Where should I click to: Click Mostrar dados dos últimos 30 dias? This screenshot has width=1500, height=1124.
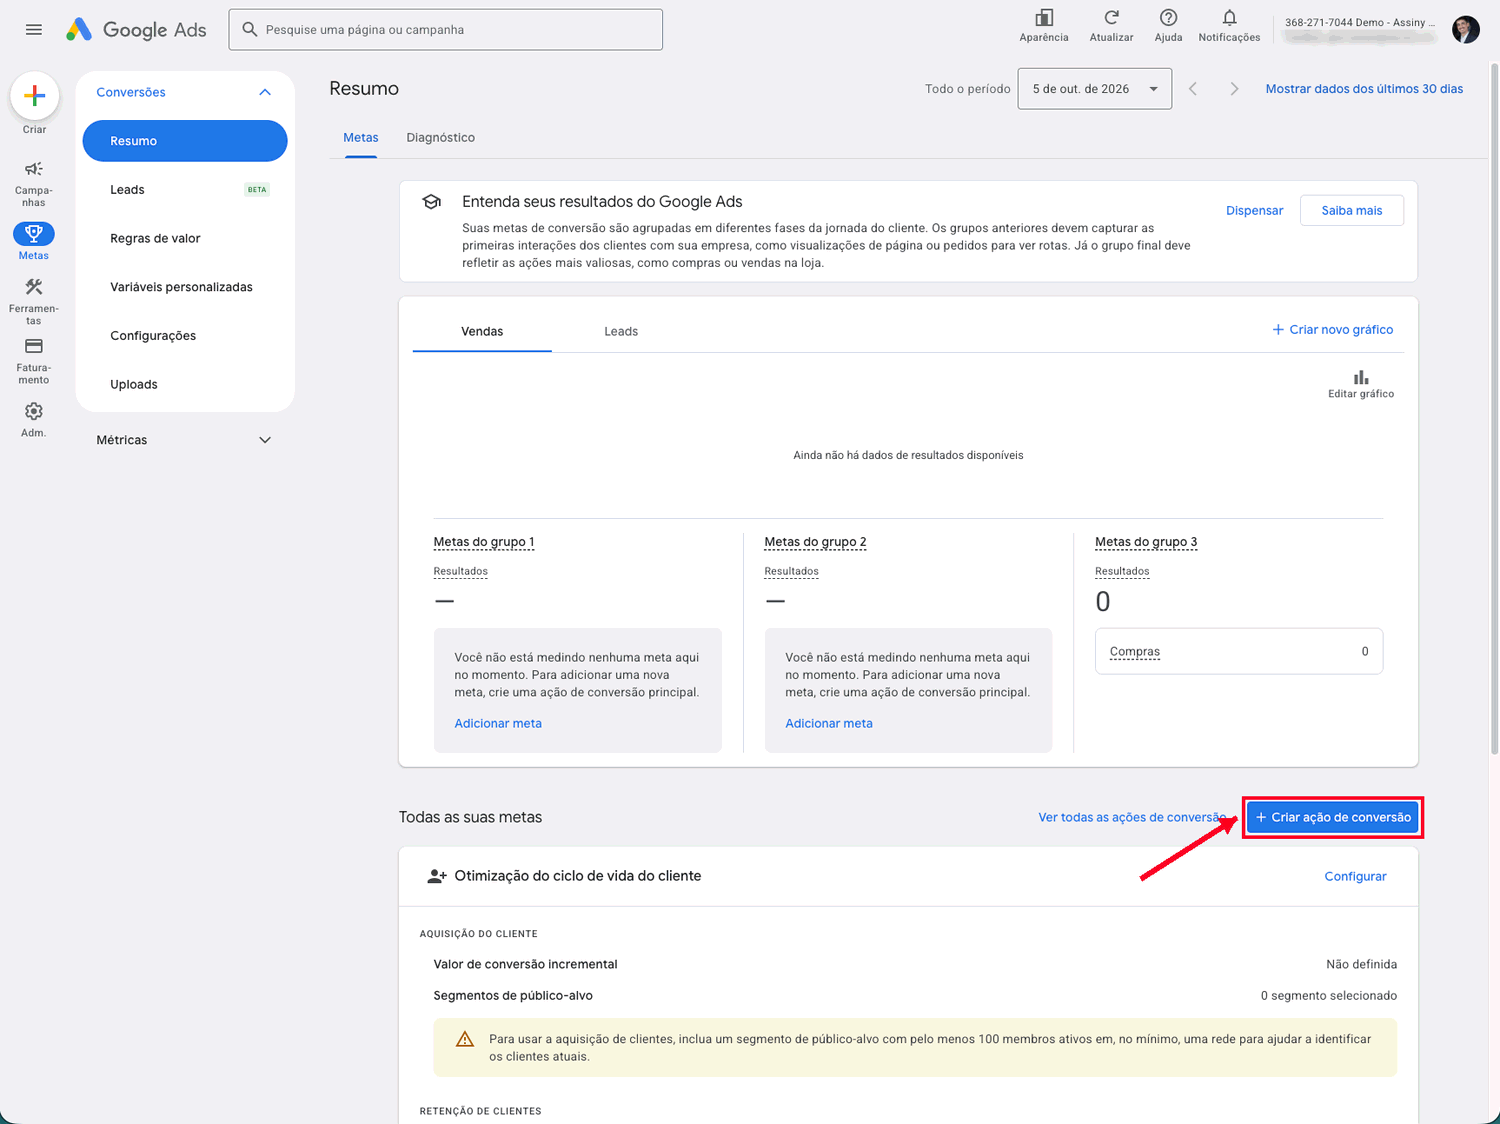click(1364, 89)
